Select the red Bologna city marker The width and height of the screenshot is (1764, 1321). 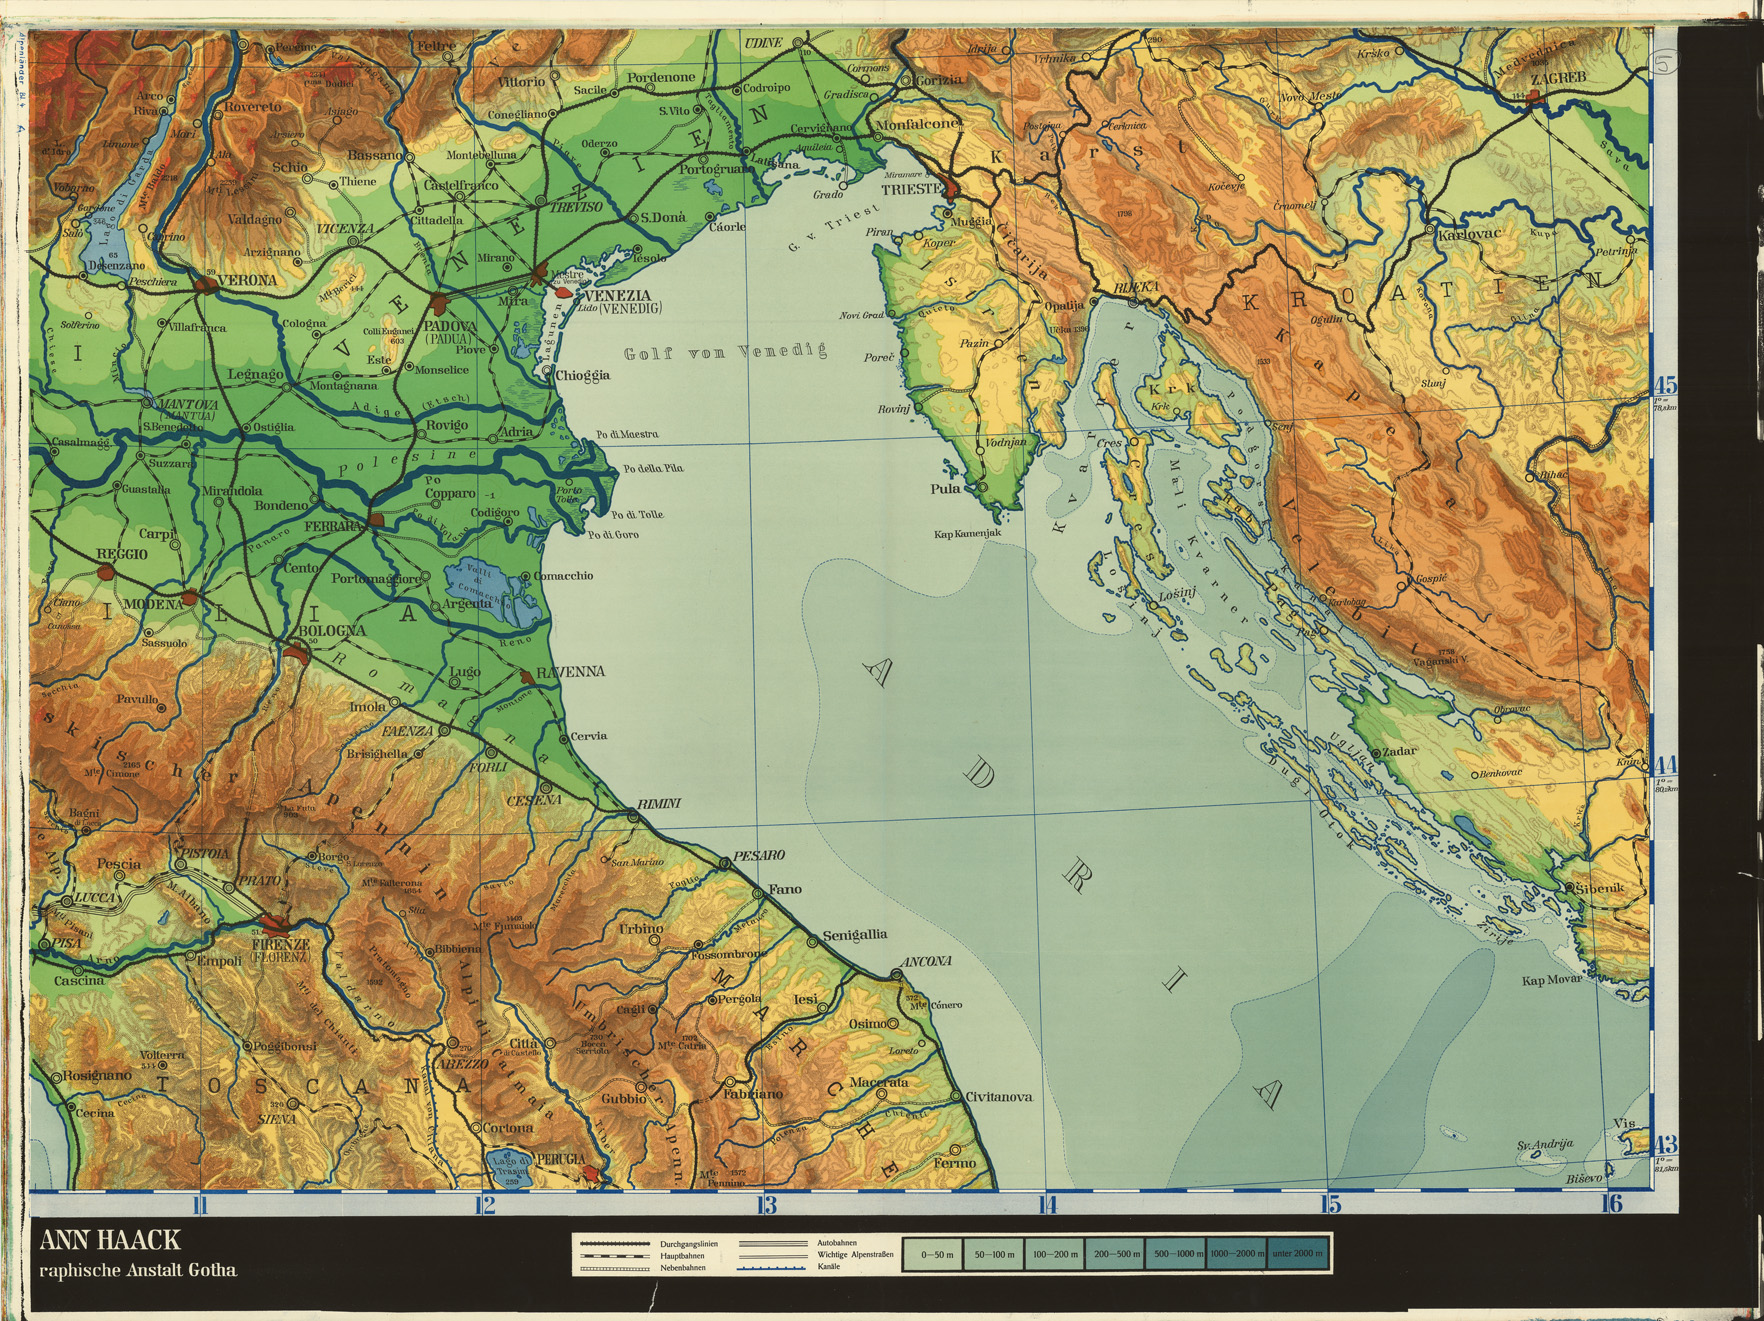[x=295, y=652]
